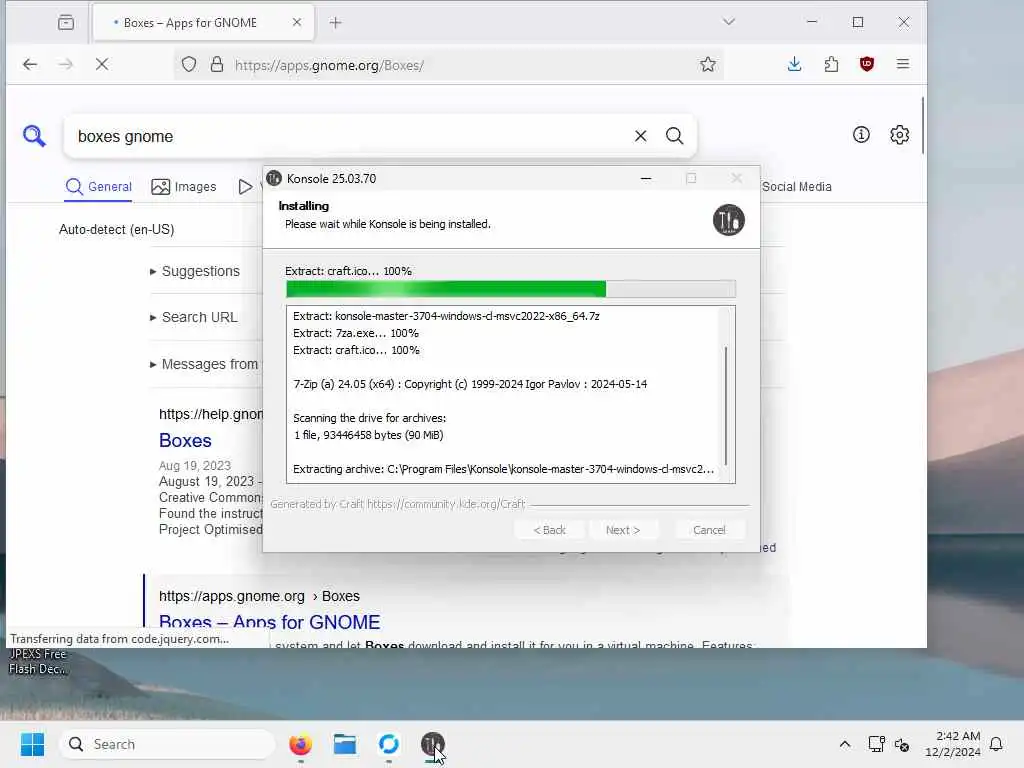Open JPEXS Free Flash Decompiler desktop shortcut
The width and height of the screenshot is (1024, 768).
(37, 662)
